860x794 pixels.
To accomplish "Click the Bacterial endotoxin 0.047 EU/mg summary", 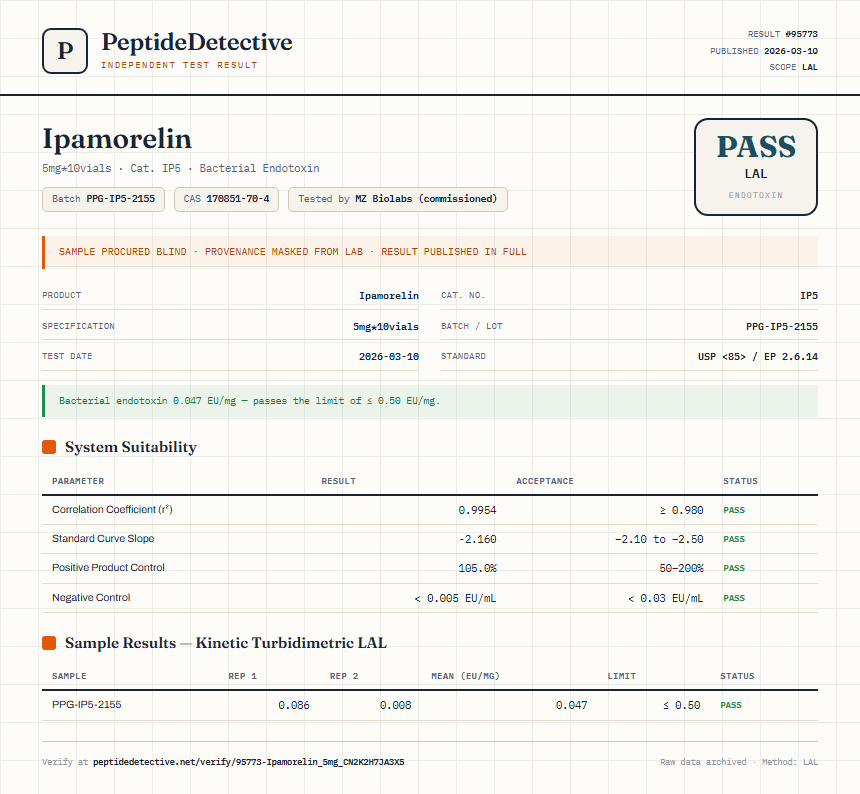I will [430, 401].
